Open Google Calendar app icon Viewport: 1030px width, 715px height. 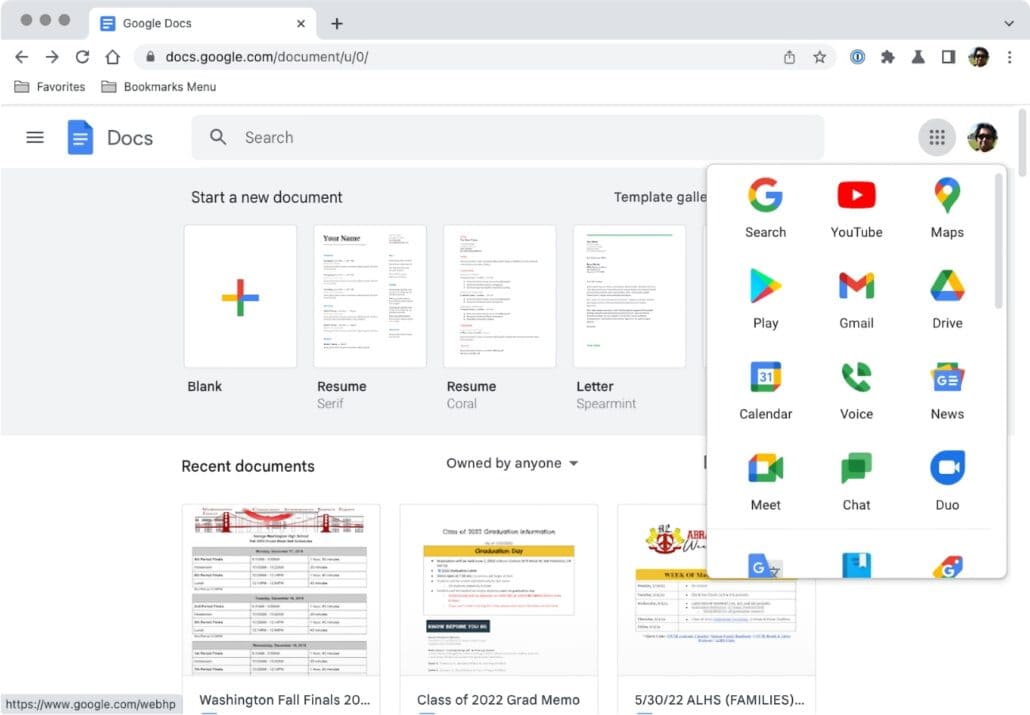point(765,378)
